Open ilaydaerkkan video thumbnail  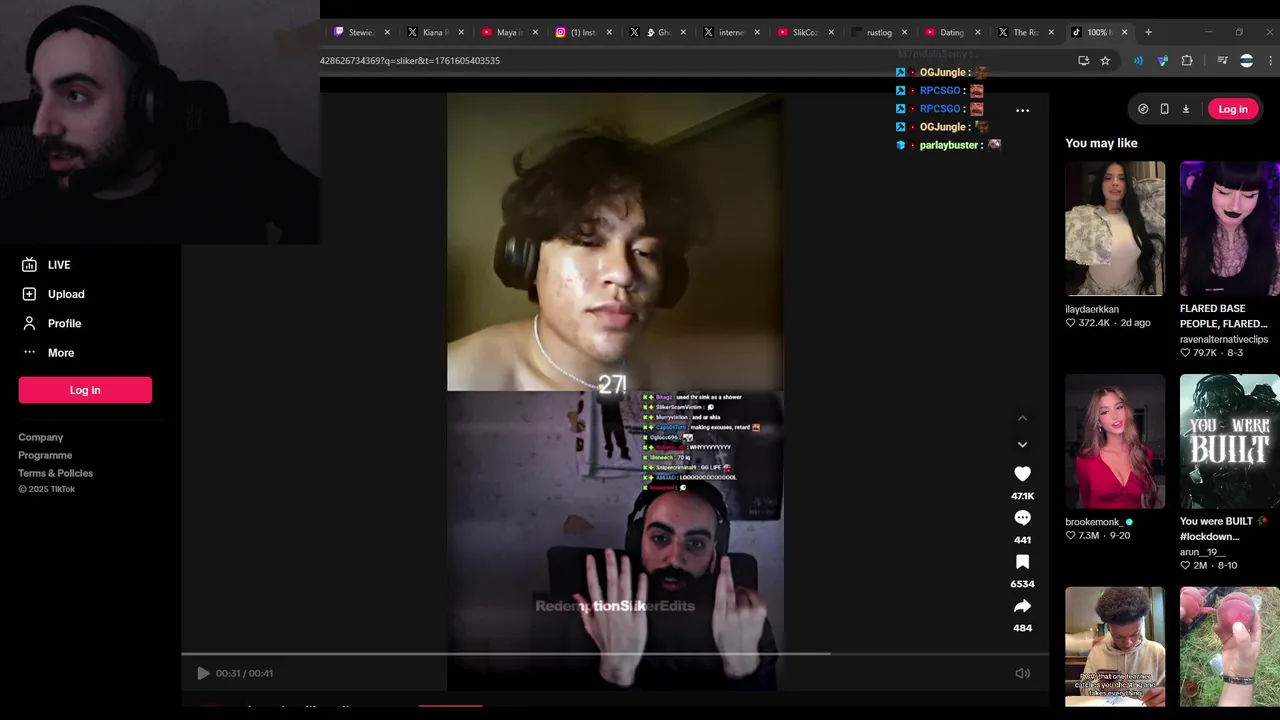(x=1115, y=228)
